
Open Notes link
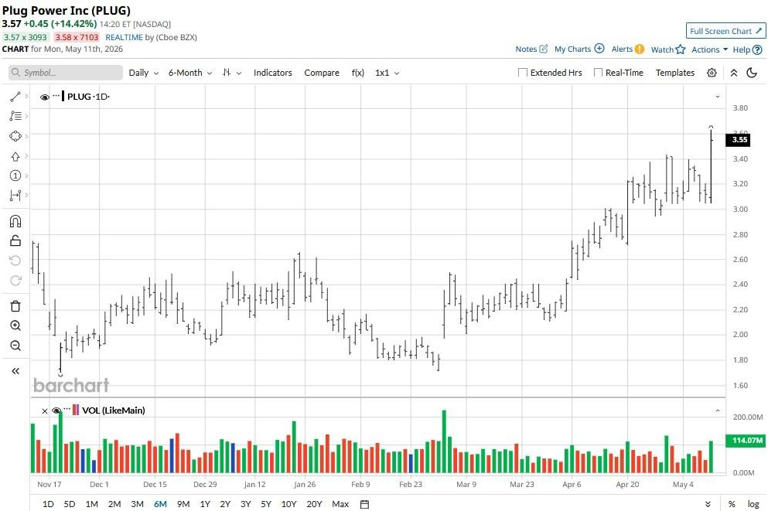pyautogui.click(x=531, y=49)
